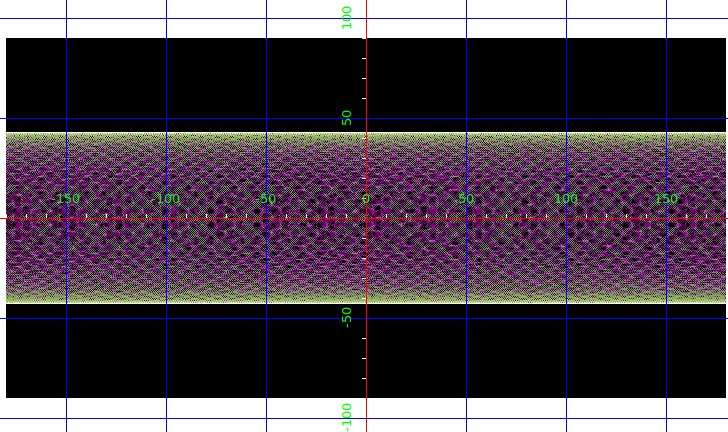This screenshot has height=432, width=728.
Task: Click the "-150" label on the horizontal axis
Action: [x=66, y=199]
